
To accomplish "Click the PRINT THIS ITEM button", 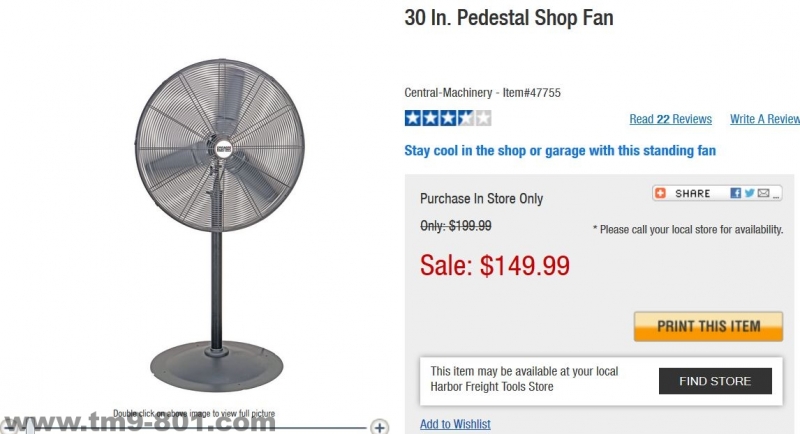I will point(708,326).
